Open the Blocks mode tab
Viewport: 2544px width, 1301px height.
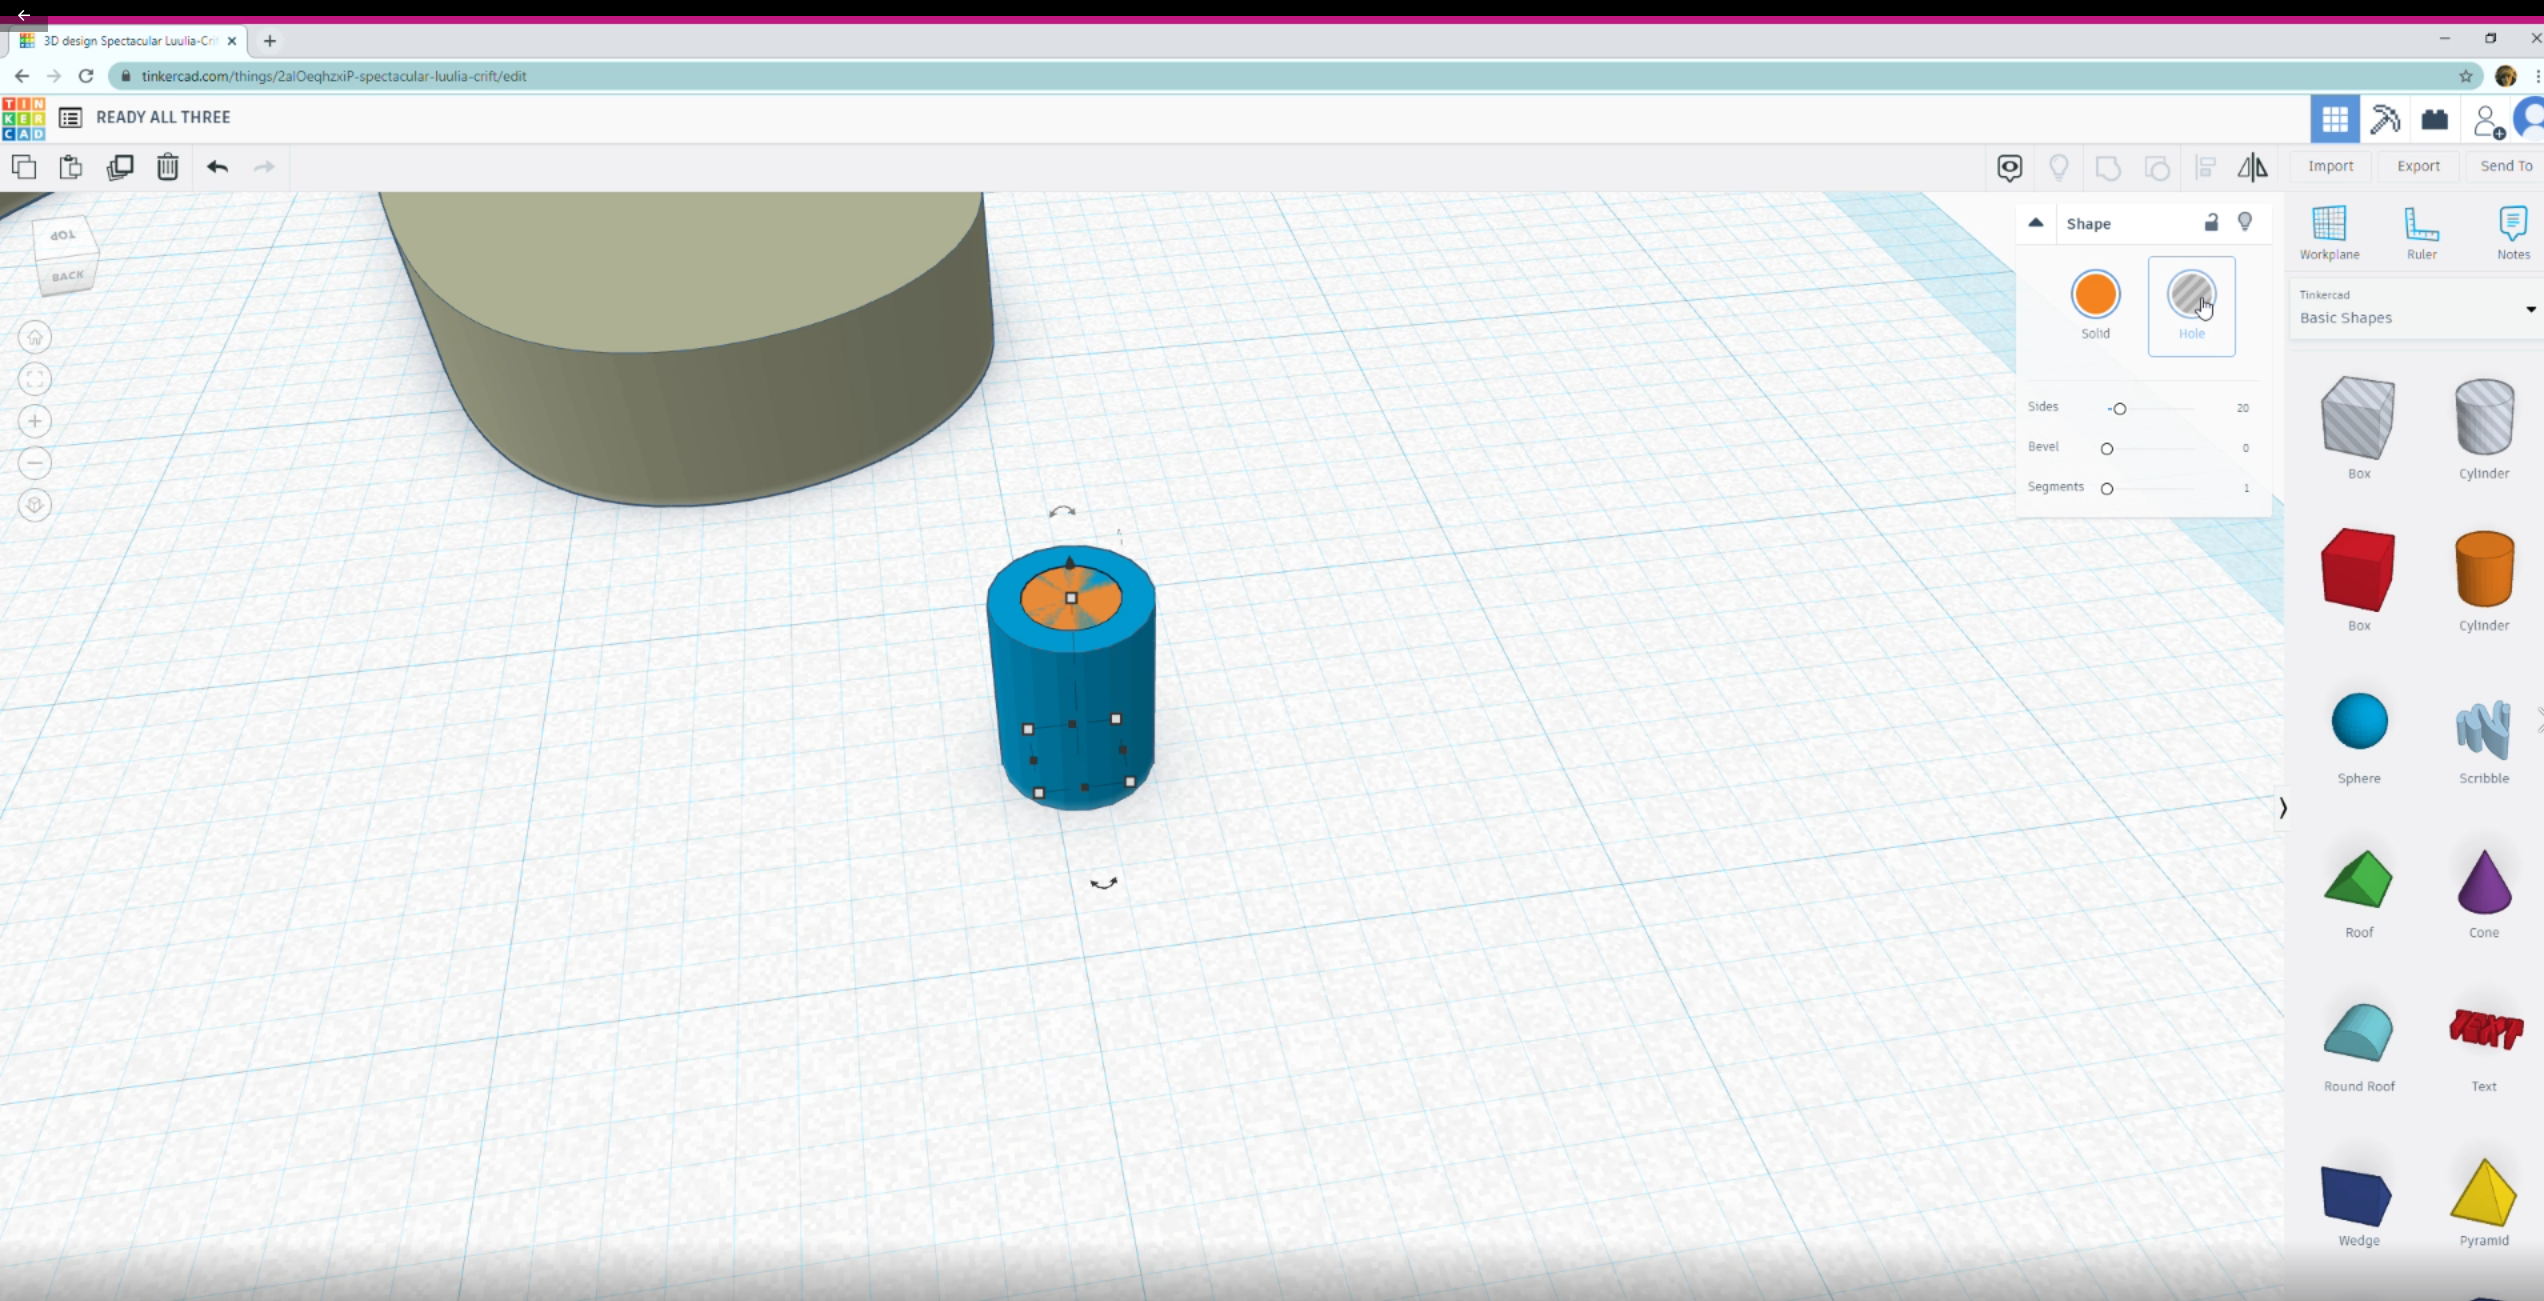(2385, 119)
